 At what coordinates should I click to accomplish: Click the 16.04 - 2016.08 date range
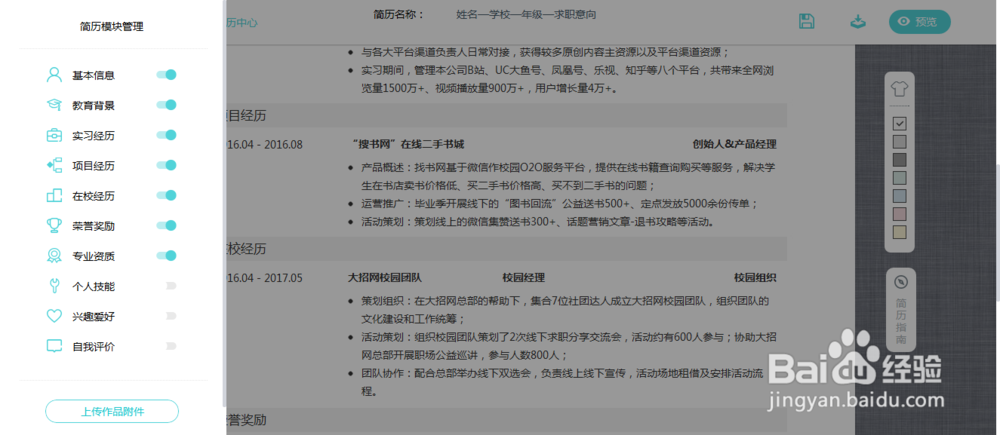[265, 144]
